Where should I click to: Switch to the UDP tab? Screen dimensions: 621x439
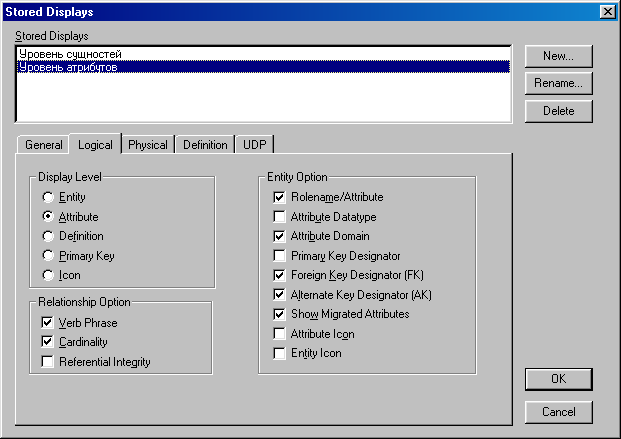tap(255, 145)
